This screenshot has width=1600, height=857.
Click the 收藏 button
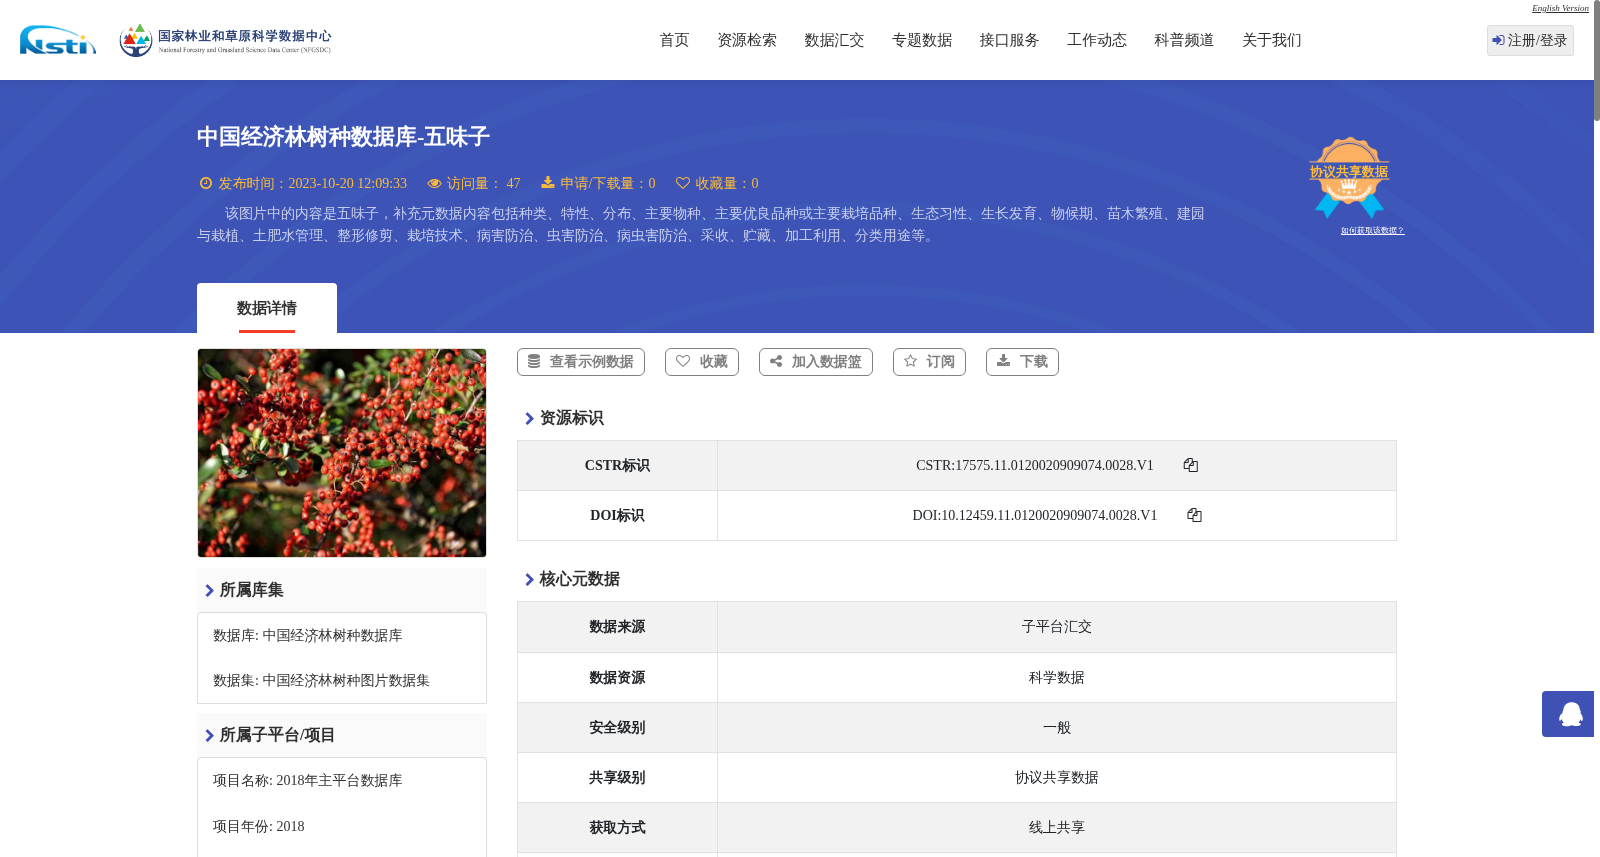[702, 362]
